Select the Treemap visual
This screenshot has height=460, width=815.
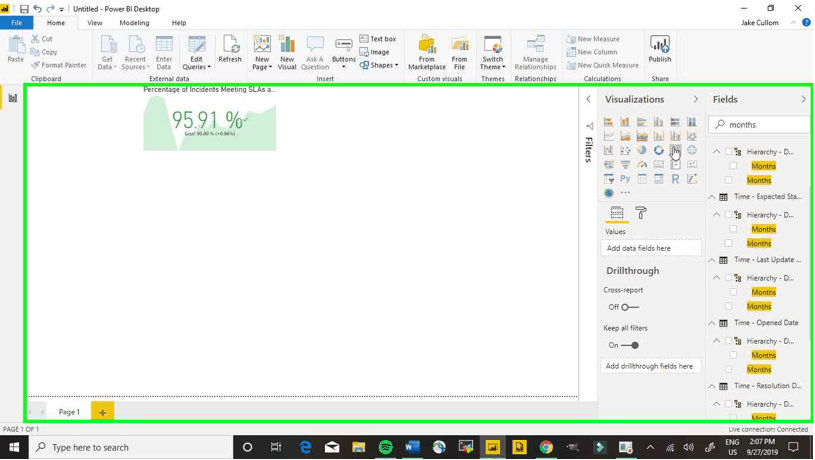click(675, 150)
